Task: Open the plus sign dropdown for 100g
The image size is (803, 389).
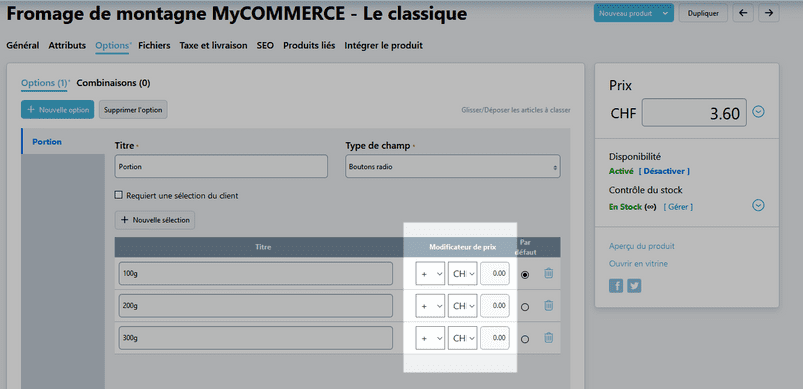Action: coord(430,273)
